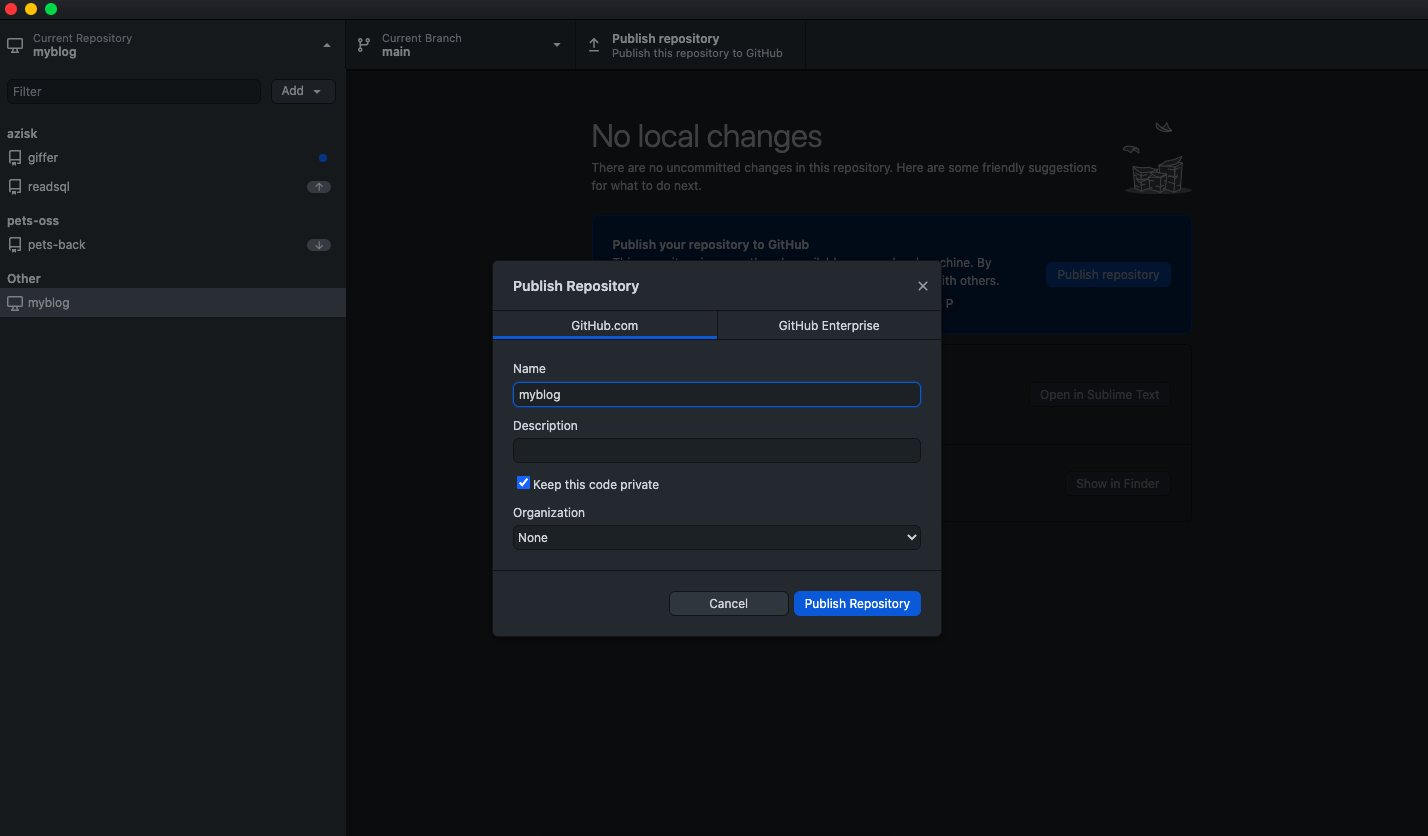Click the repository icon beside giffer
Viewport: 1428px width, 836px height.
[x=15, y=158]
